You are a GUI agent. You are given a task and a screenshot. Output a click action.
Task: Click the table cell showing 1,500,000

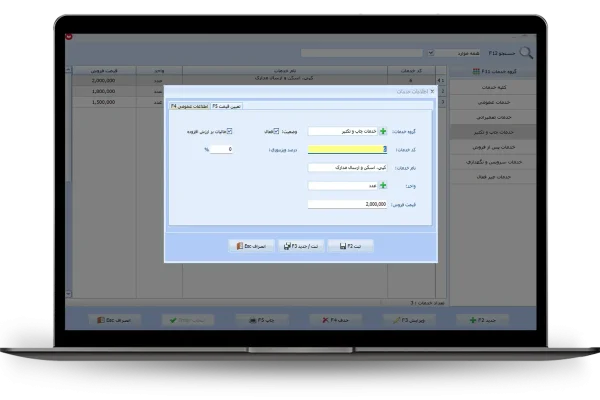pyautogui.click(x=104, y=102)
